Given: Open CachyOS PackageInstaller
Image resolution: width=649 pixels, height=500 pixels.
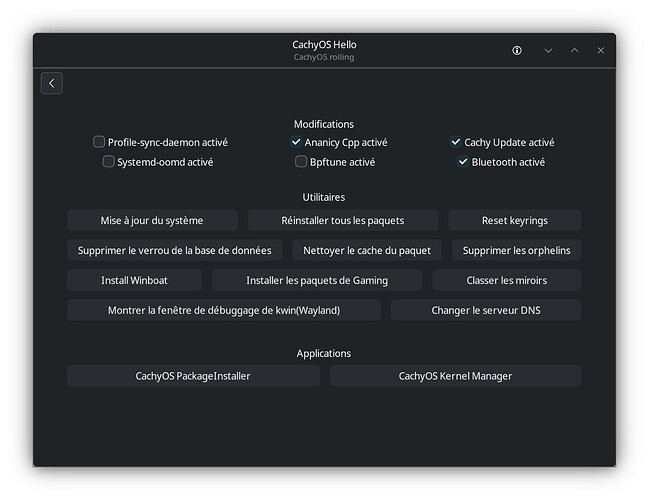Looking at the screenshot, I should coord(193,376).
